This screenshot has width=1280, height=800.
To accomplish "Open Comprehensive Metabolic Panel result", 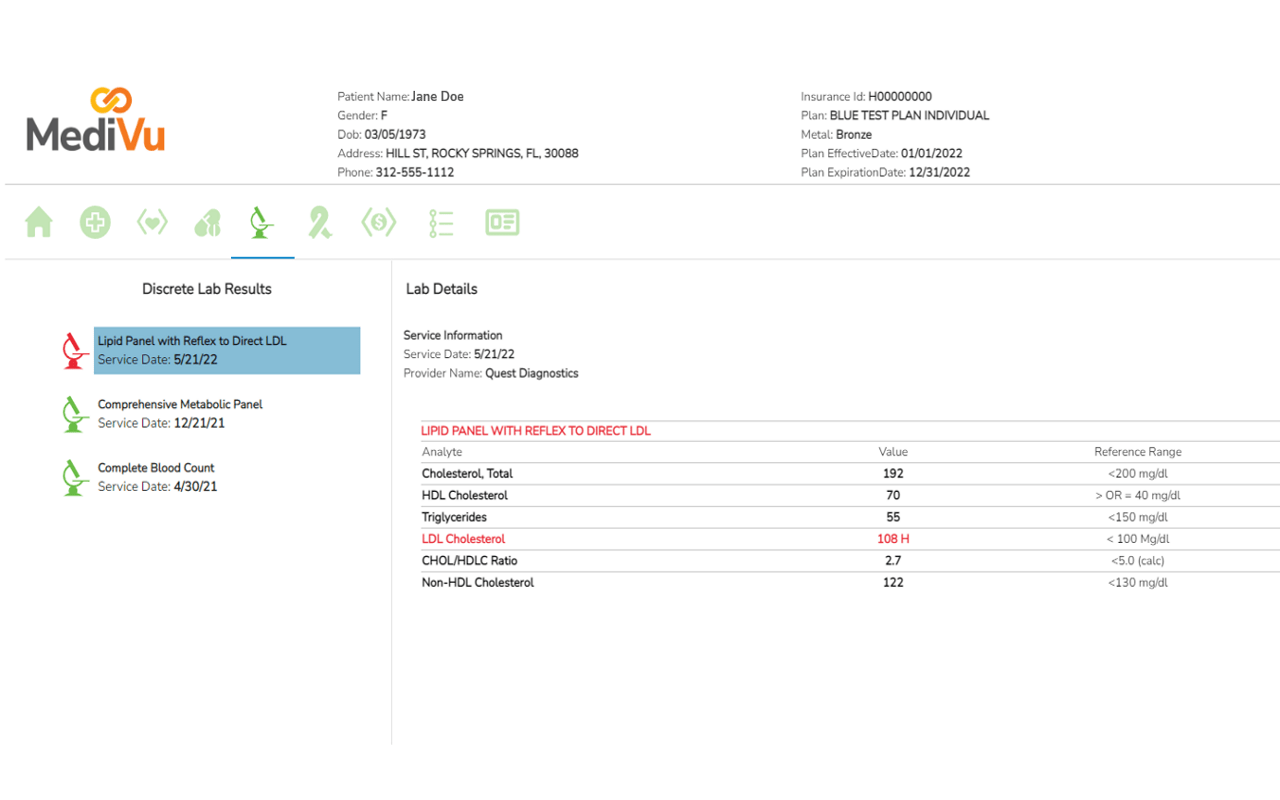I will pos(180,414).
